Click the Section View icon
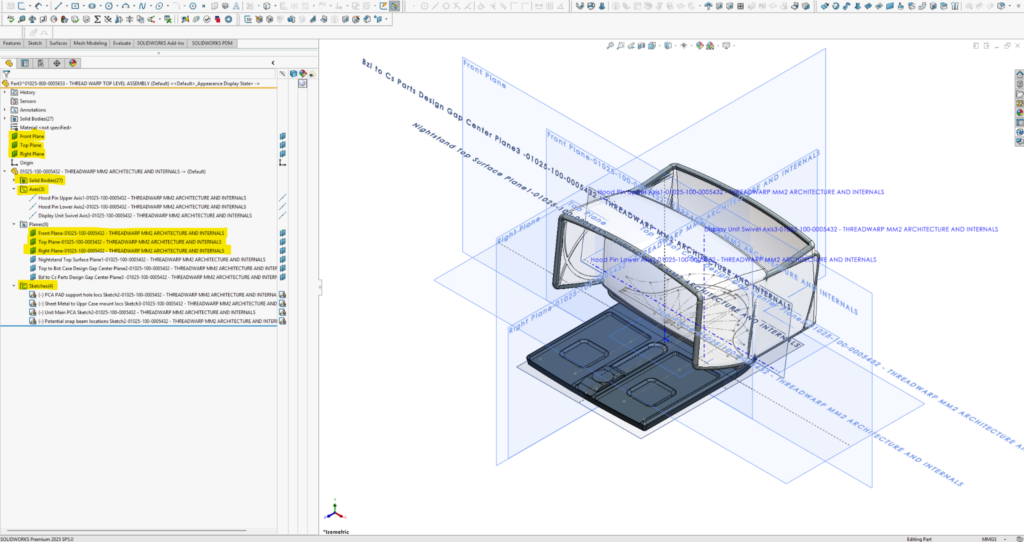Image resolution: width=1024 pixels, height=542 pixels. coord(641,46)
